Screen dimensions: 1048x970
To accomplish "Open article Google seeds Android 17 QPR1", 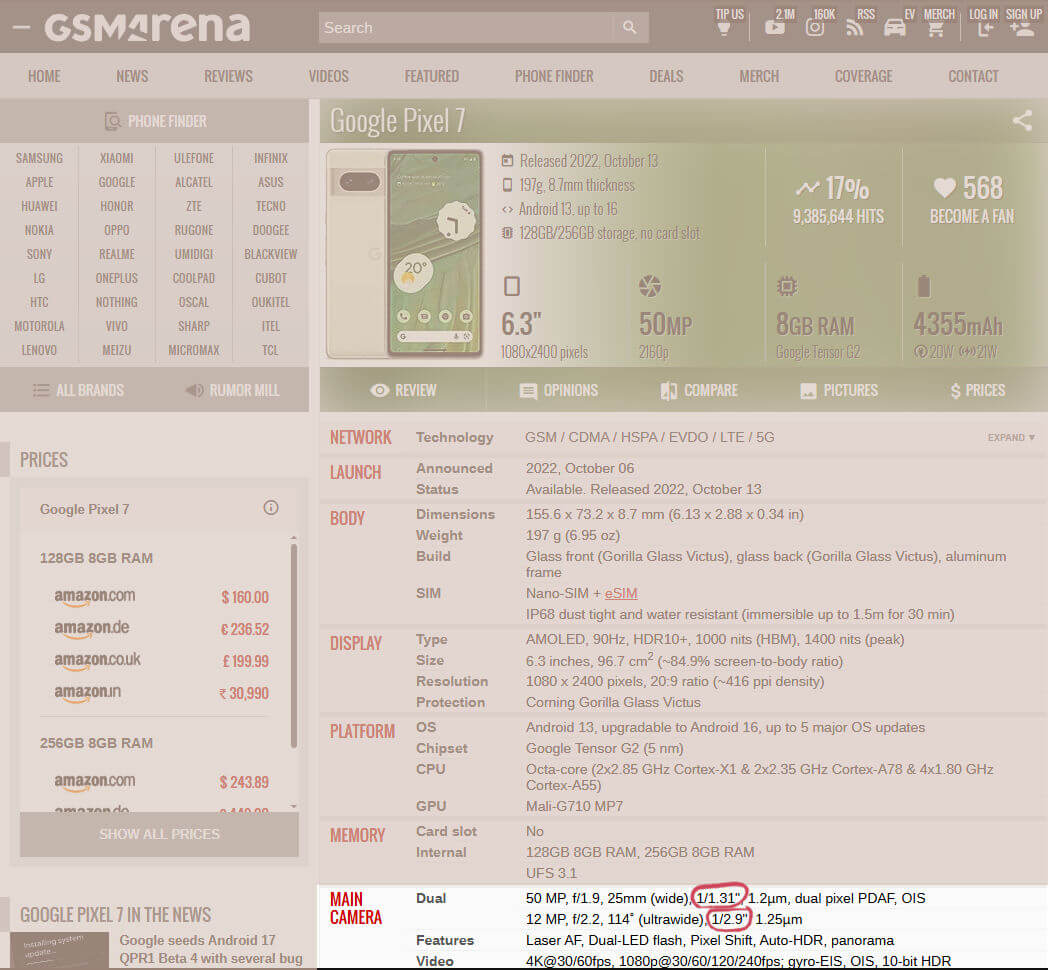I will tap(211, 949).
